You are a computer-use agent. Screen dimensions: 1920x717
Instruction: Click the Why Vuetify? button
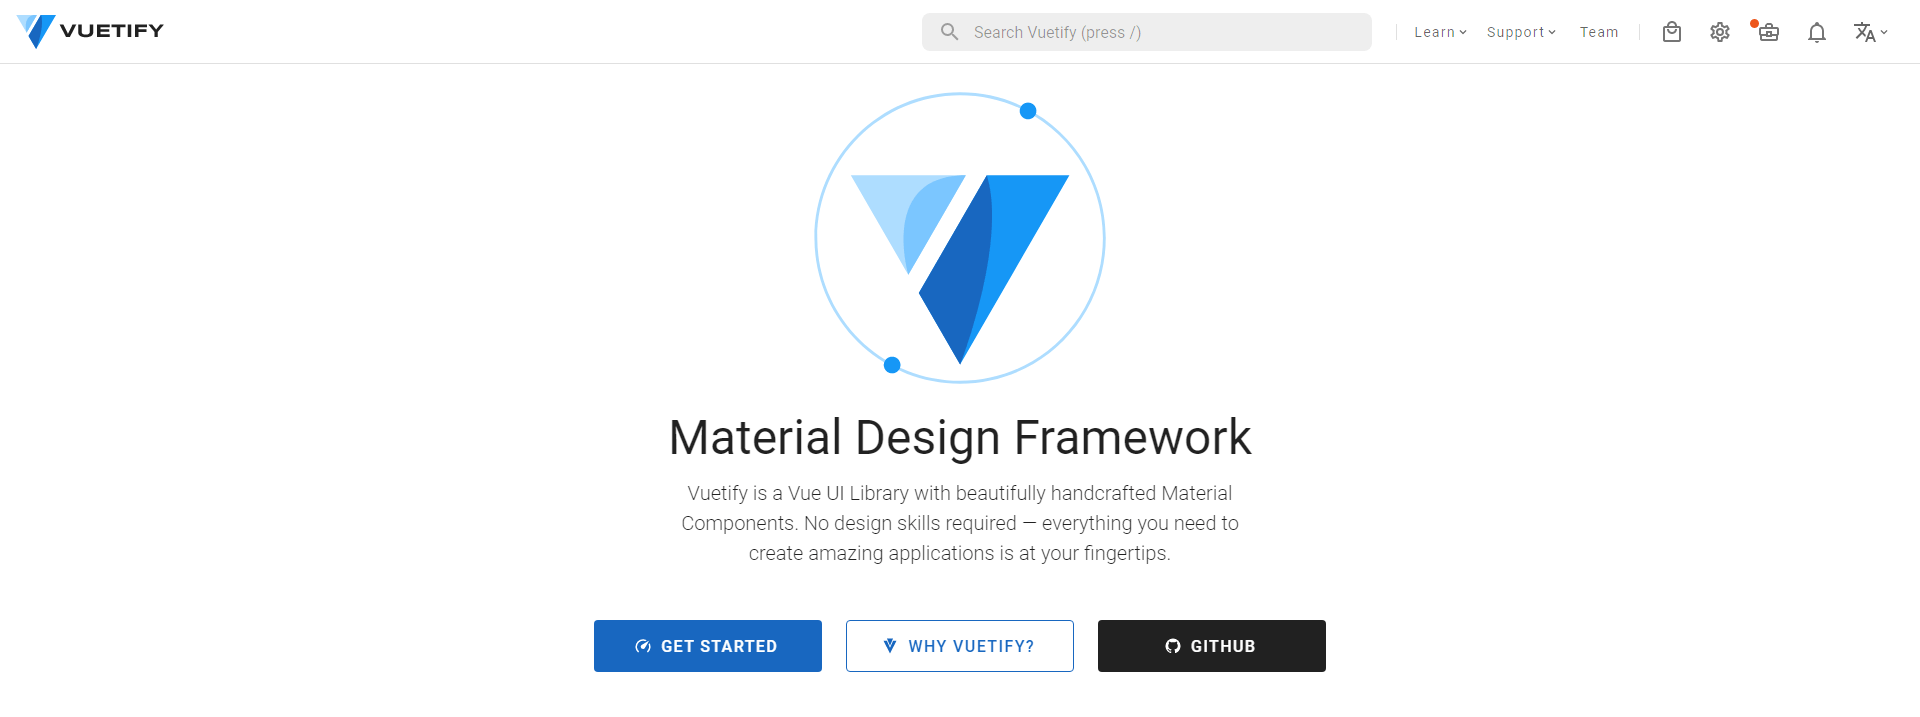coord(960,646)
